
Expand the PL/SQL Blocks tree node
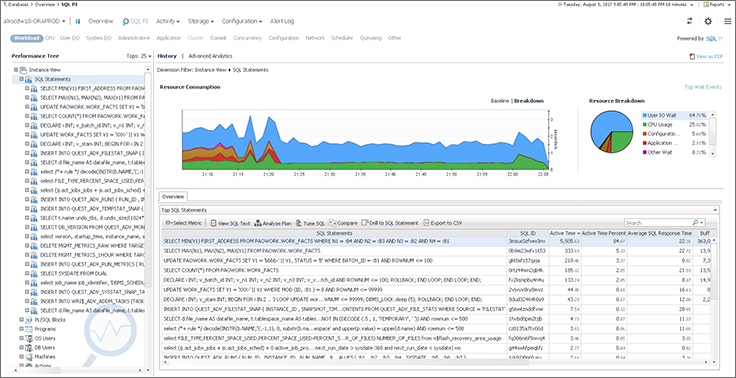[21, 320]
